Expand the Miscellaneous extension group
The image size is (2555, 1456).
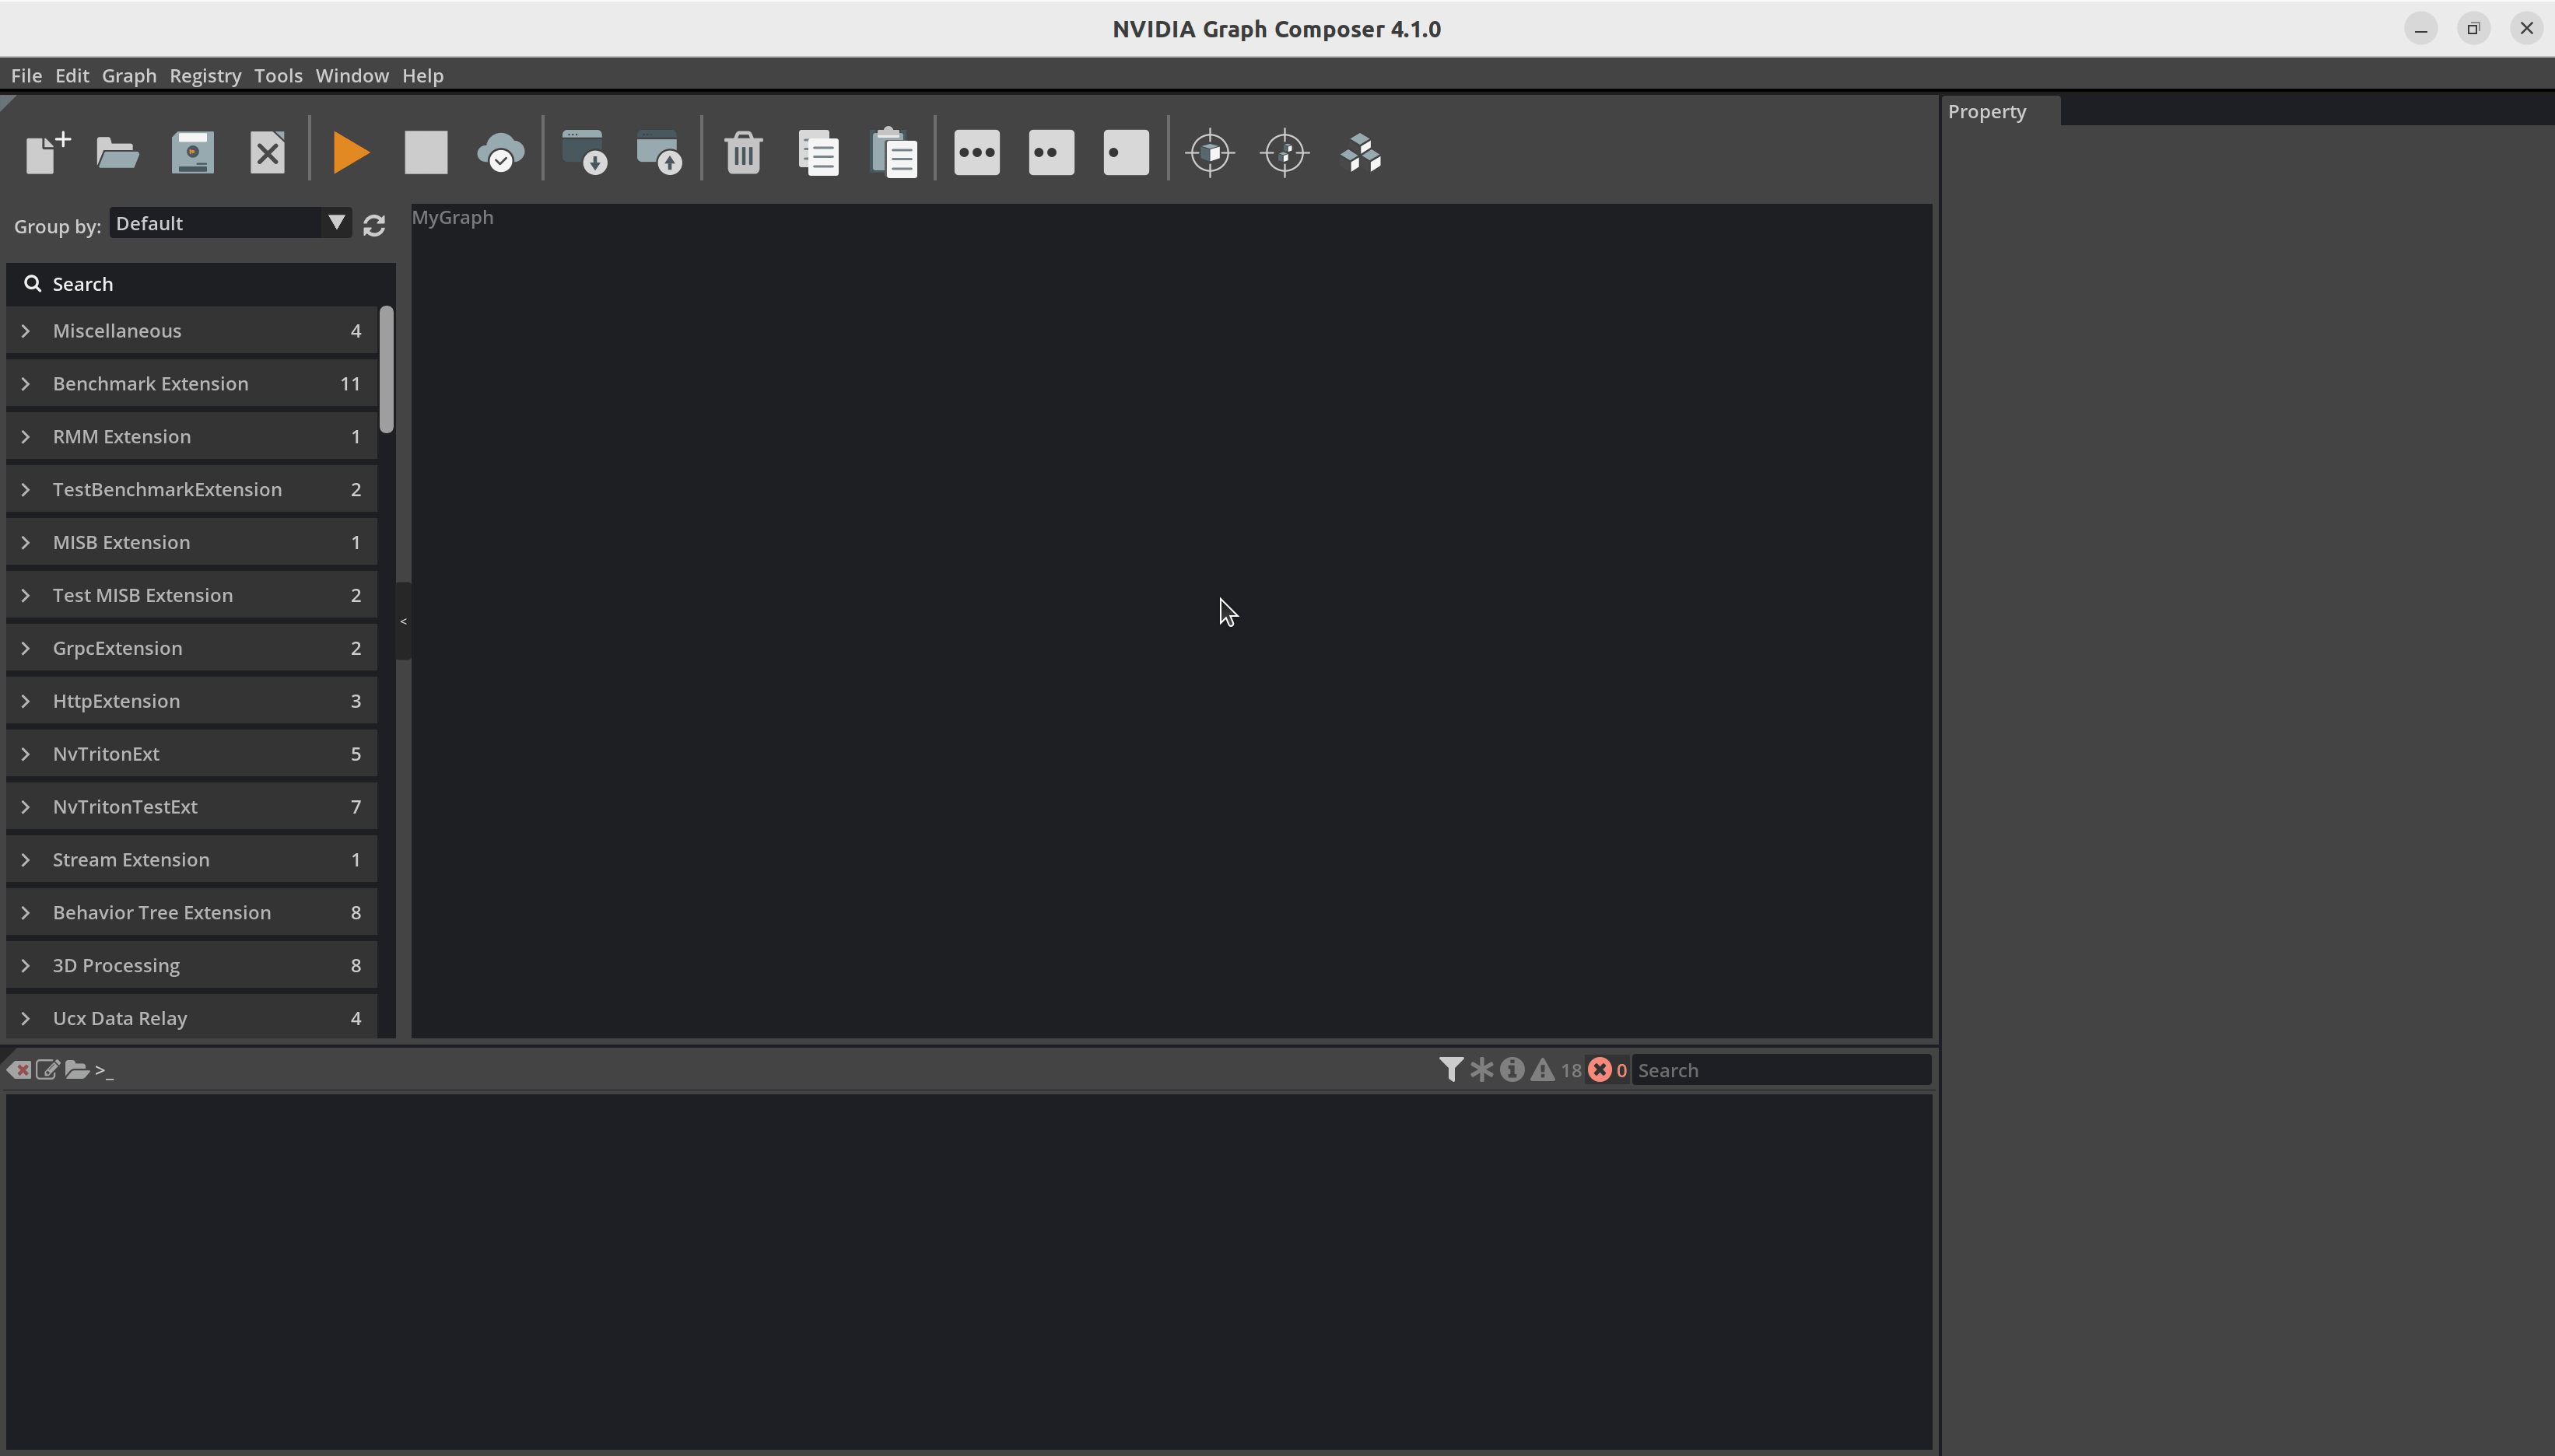click(25, 330)
